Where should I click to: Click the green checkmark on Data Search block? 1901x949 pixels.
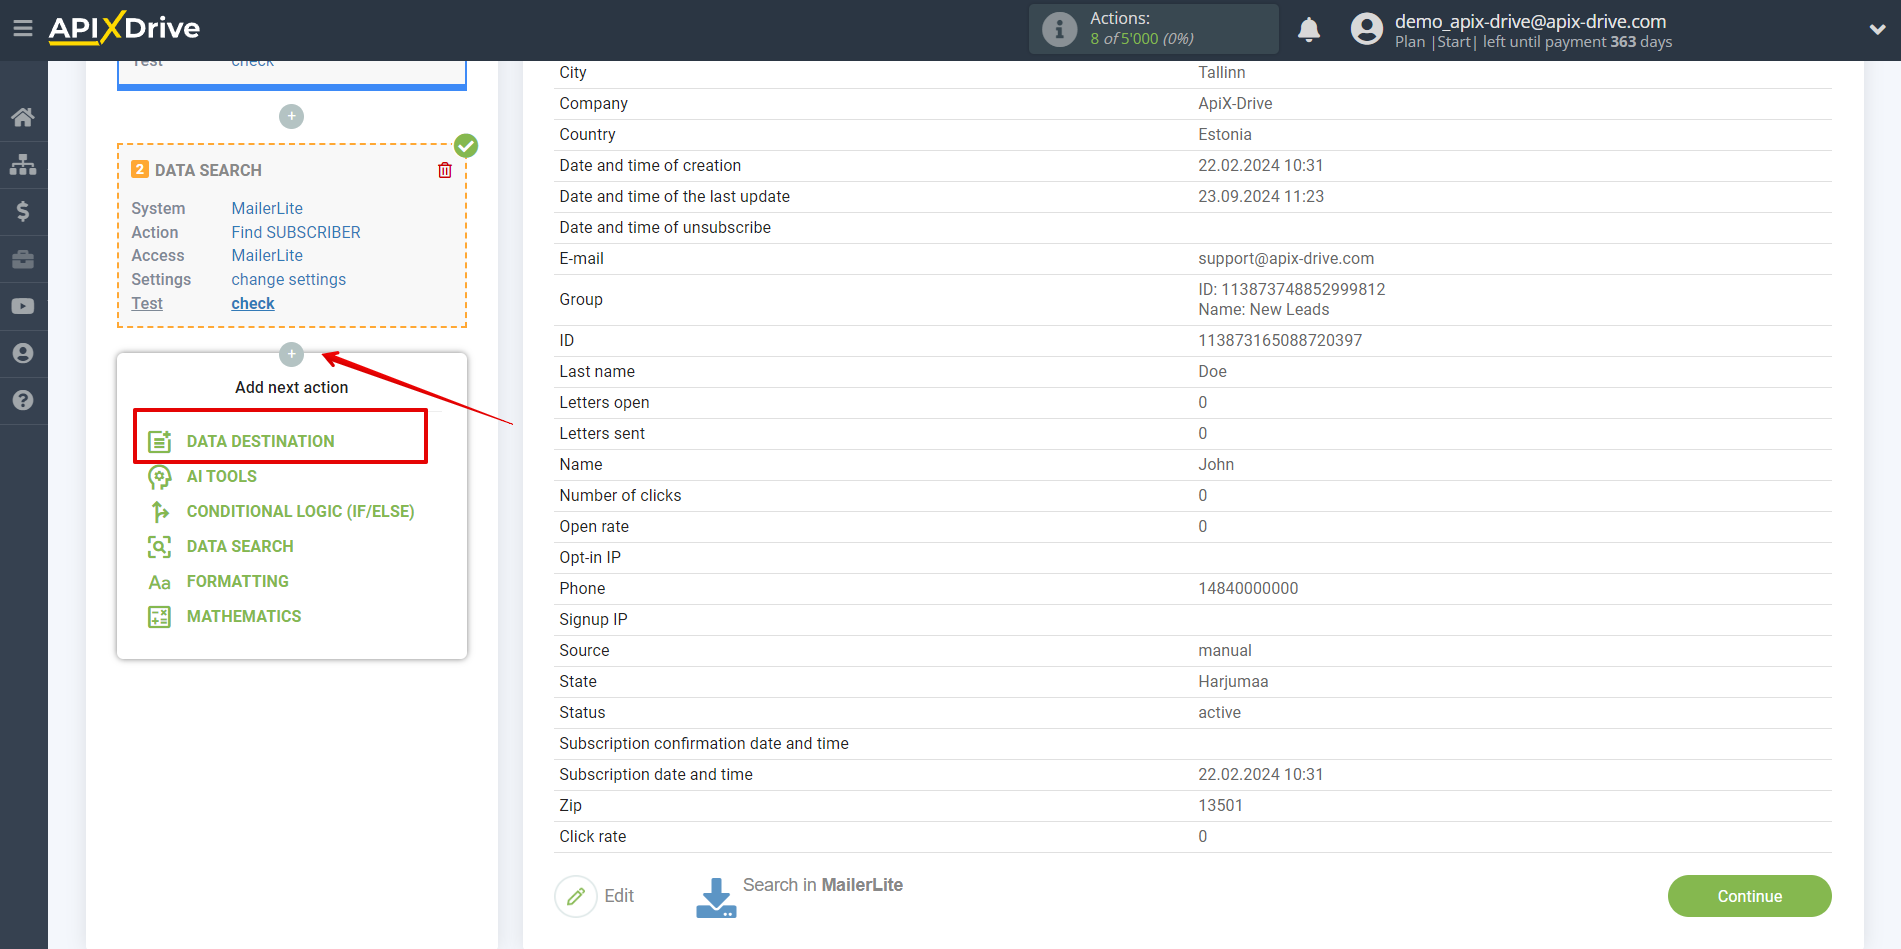[466, 146]
